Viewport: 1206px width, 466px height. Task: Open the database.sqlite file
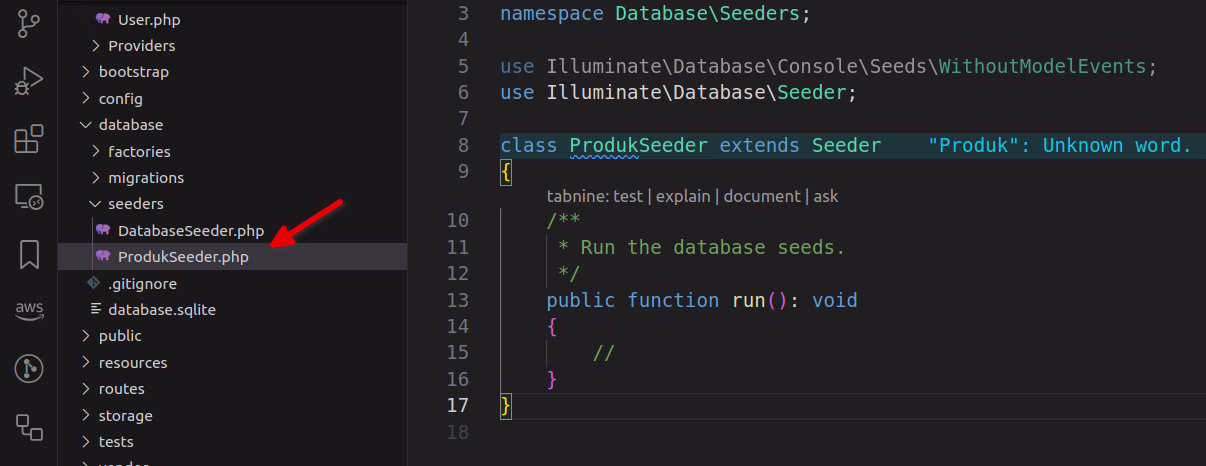click(x=161, y=310)
